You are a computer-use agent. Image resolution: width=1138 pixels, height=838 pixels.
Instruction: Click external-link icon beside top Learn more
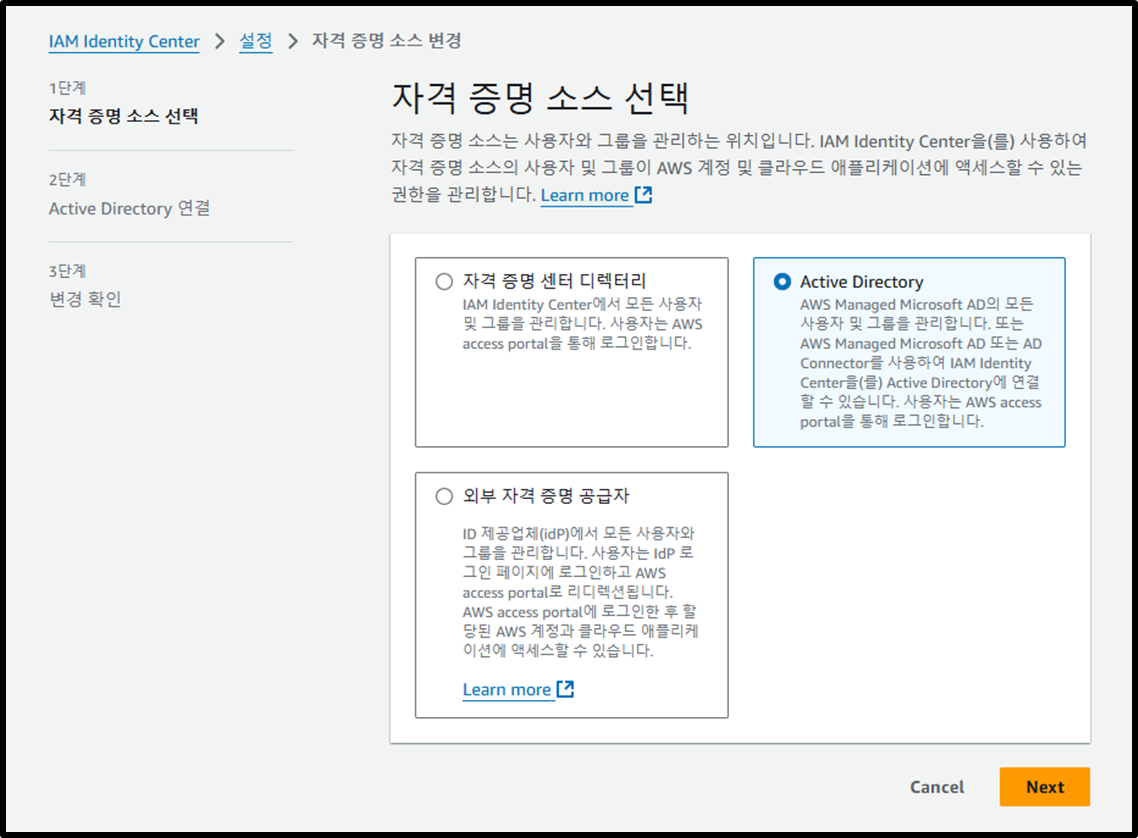pos(644,194)
